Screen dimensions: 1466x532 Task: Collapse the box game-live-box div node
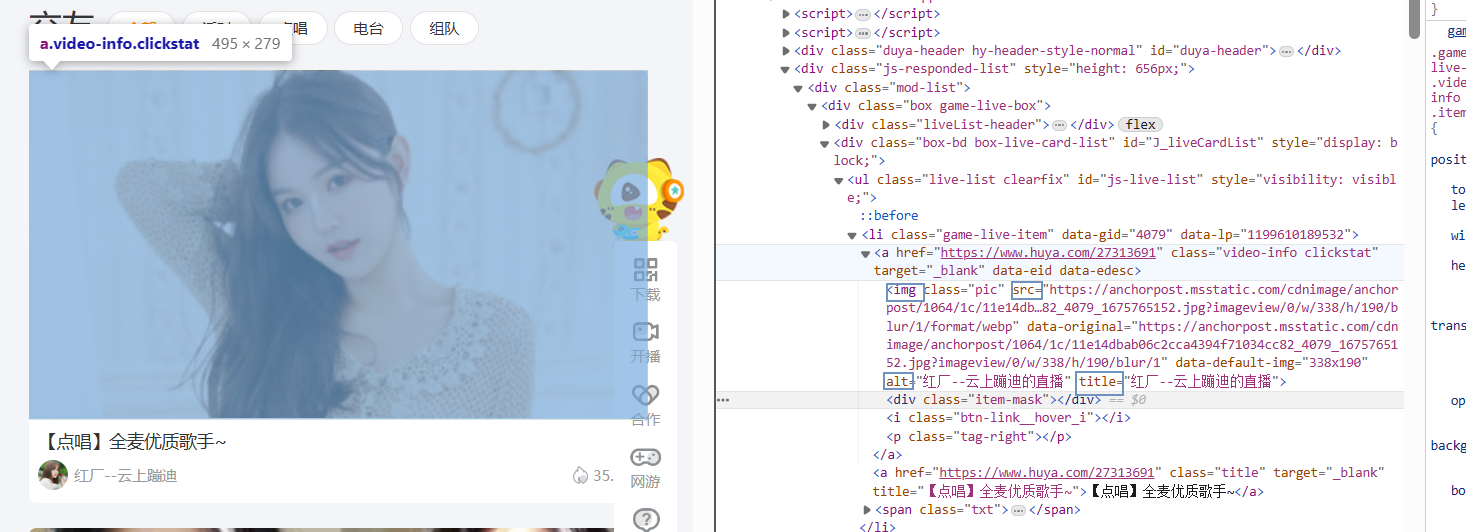tap(813, 106)
